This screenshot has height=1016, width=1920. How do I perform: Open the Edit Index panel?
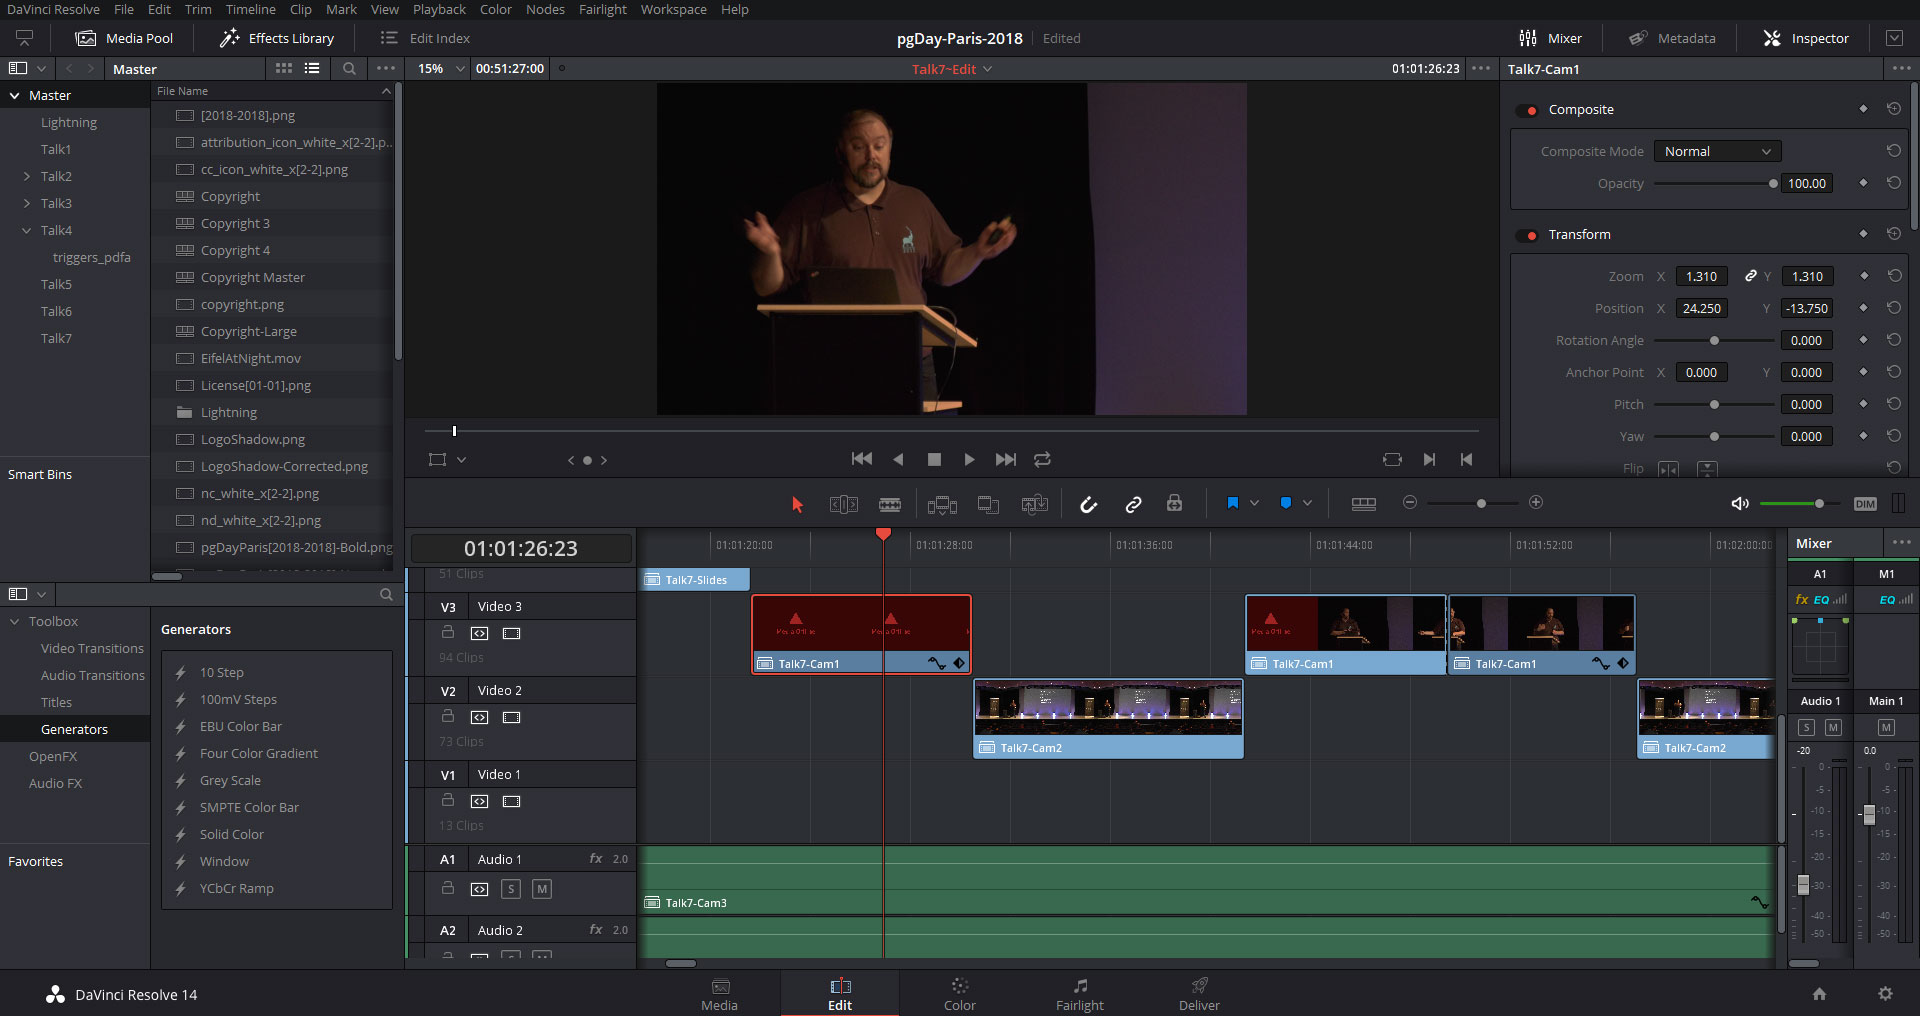pyautogui.click(x=425, y=38)
